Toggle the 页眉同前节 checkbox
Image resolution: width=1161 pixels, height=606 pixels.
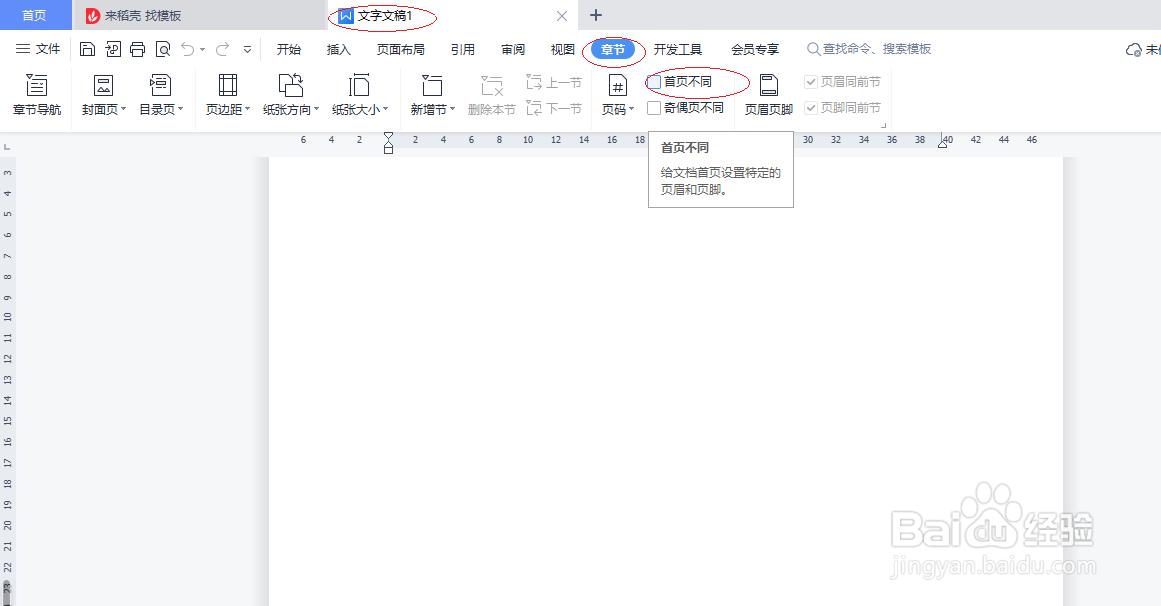click(810, 82)
